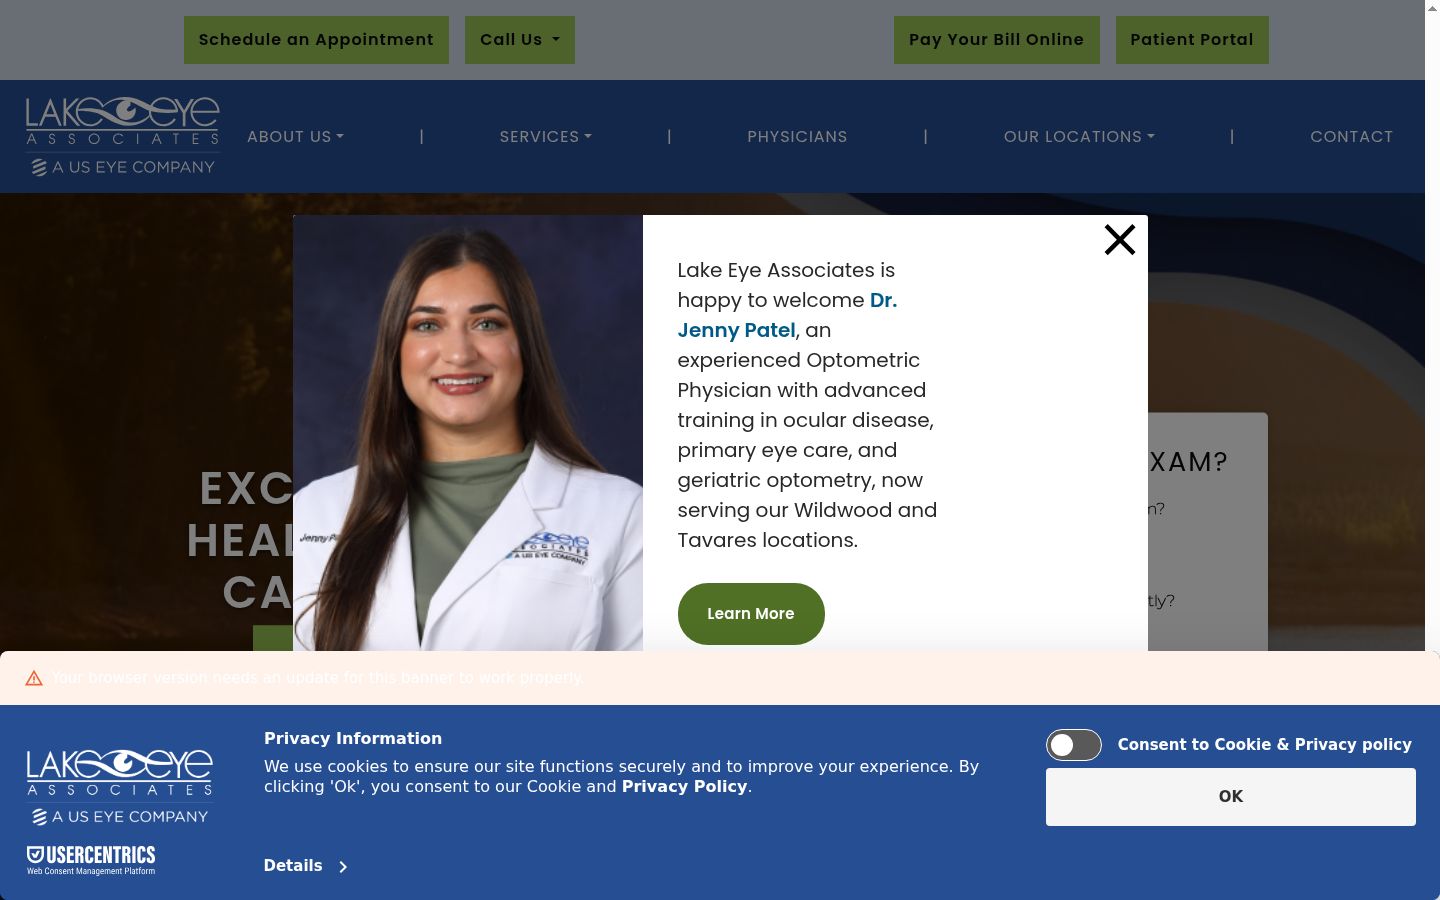Toggle the Consent to Cookie & Privacy policy switch

coord(1074,745)
